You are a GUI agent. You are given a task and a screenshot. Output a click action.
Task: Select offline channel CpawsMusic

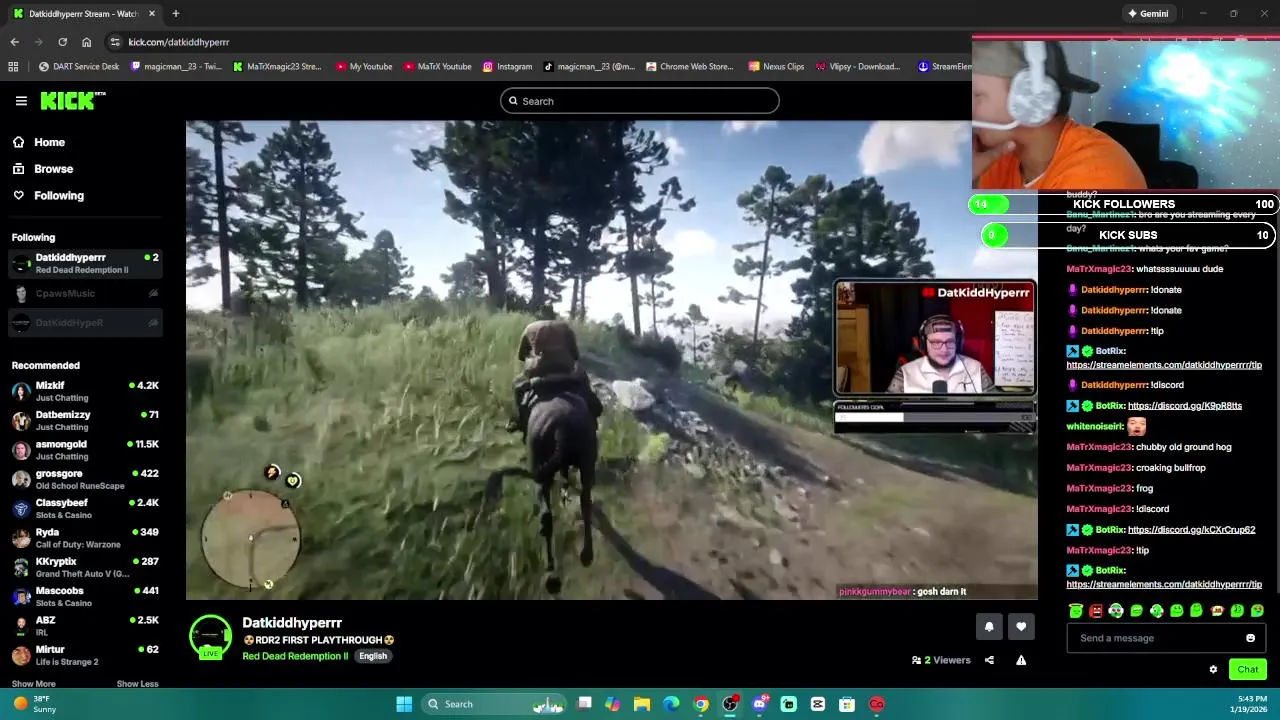pos(85,293)
